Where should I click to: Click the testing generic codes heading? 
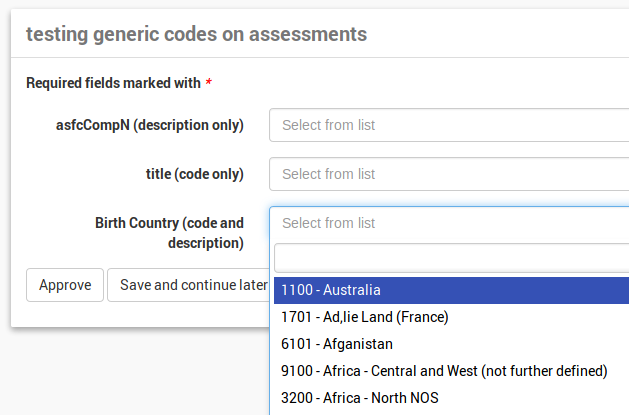tap(196, 34)
